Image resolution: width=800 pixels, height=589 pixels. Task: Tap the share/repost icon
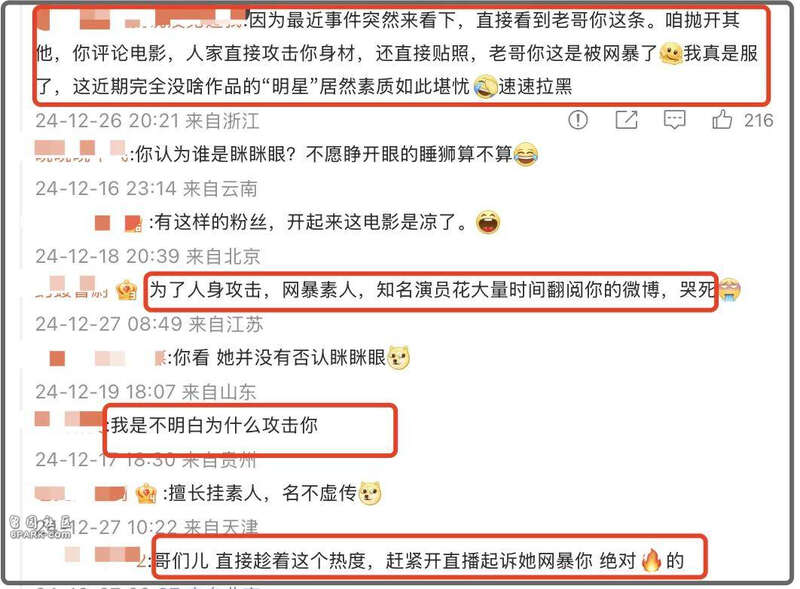[x=626, y=120]
